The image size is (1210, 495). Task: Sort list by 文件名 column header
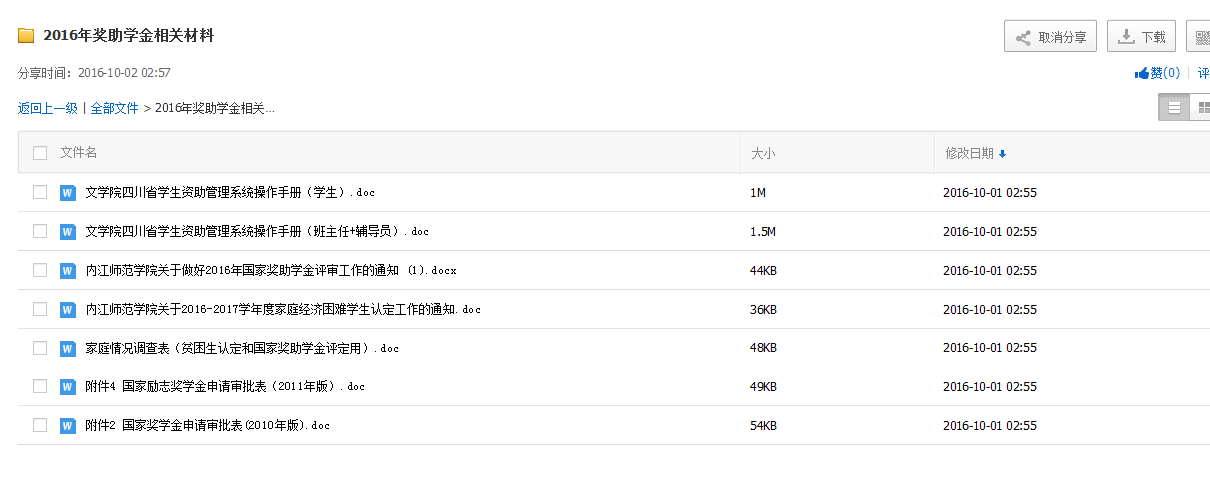pyautogui.click(x=79, y=153)
